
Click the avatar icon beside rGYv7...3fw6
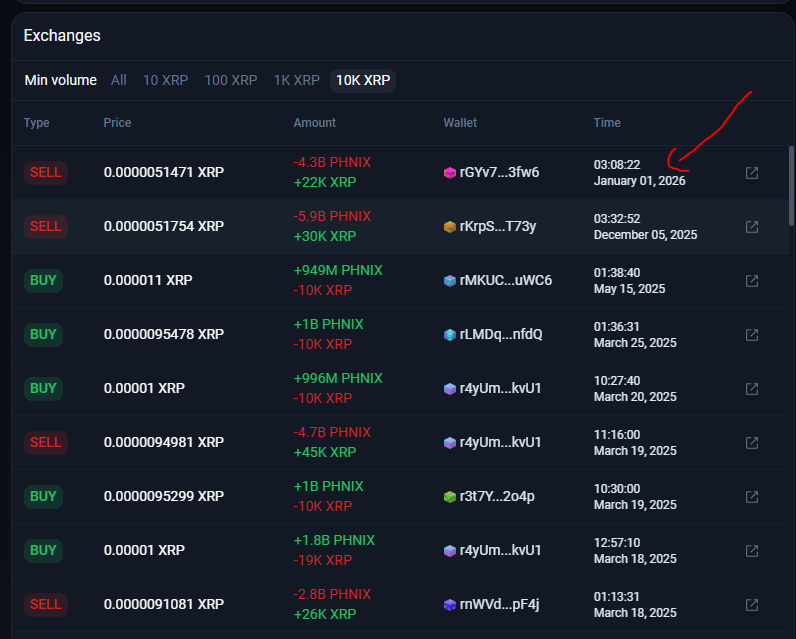click(x=450, y=173)
